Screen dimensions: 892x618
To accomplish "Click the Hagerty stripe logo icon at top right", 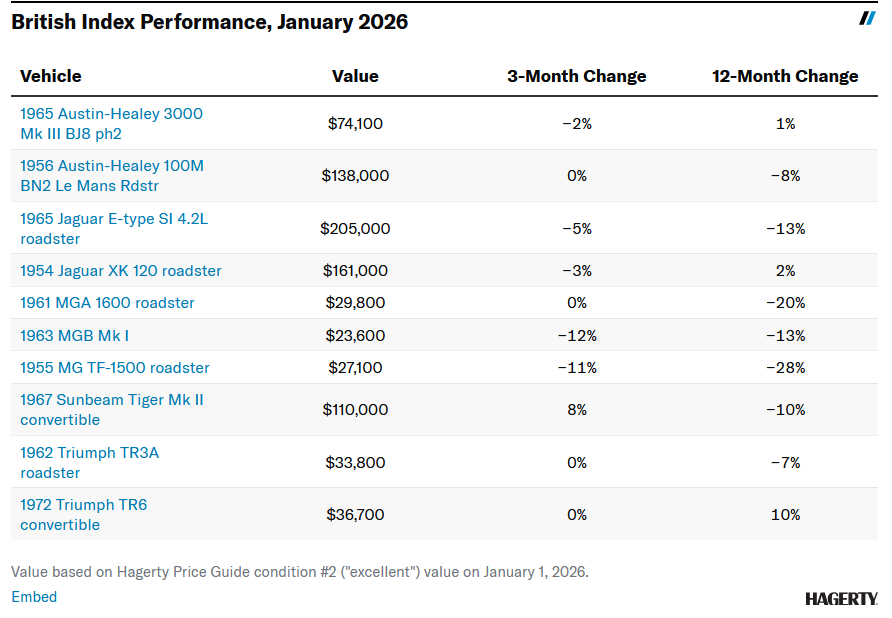I will (867, 19).
